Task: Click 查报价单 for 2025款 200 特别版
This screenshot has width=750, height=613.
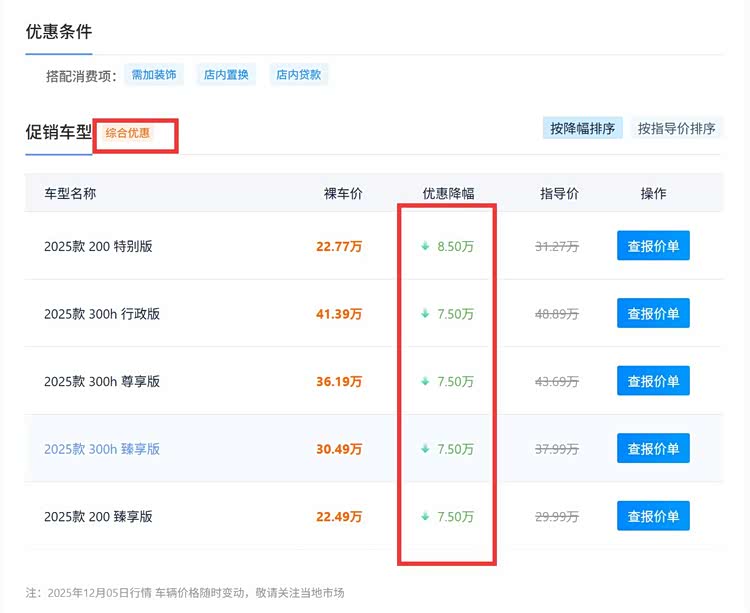Action: tap(653, 246)
